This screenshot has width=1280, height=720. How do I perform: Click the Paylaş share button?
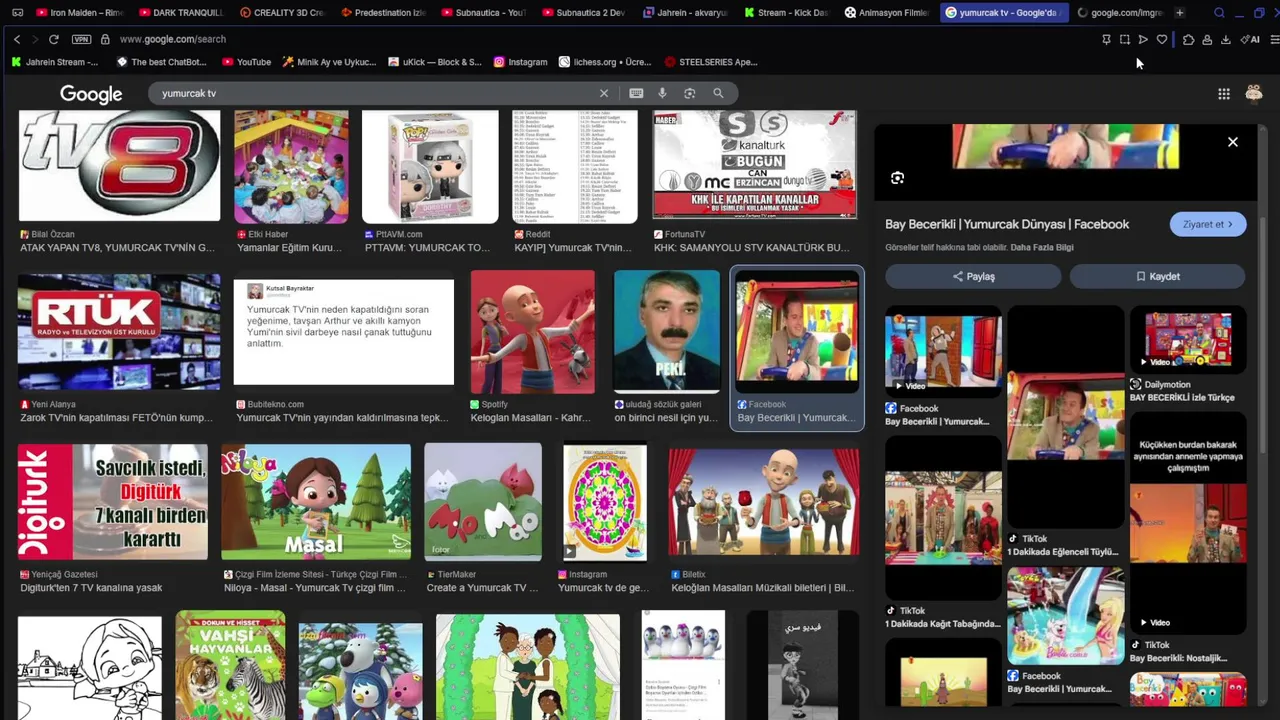tap(973, 276)
